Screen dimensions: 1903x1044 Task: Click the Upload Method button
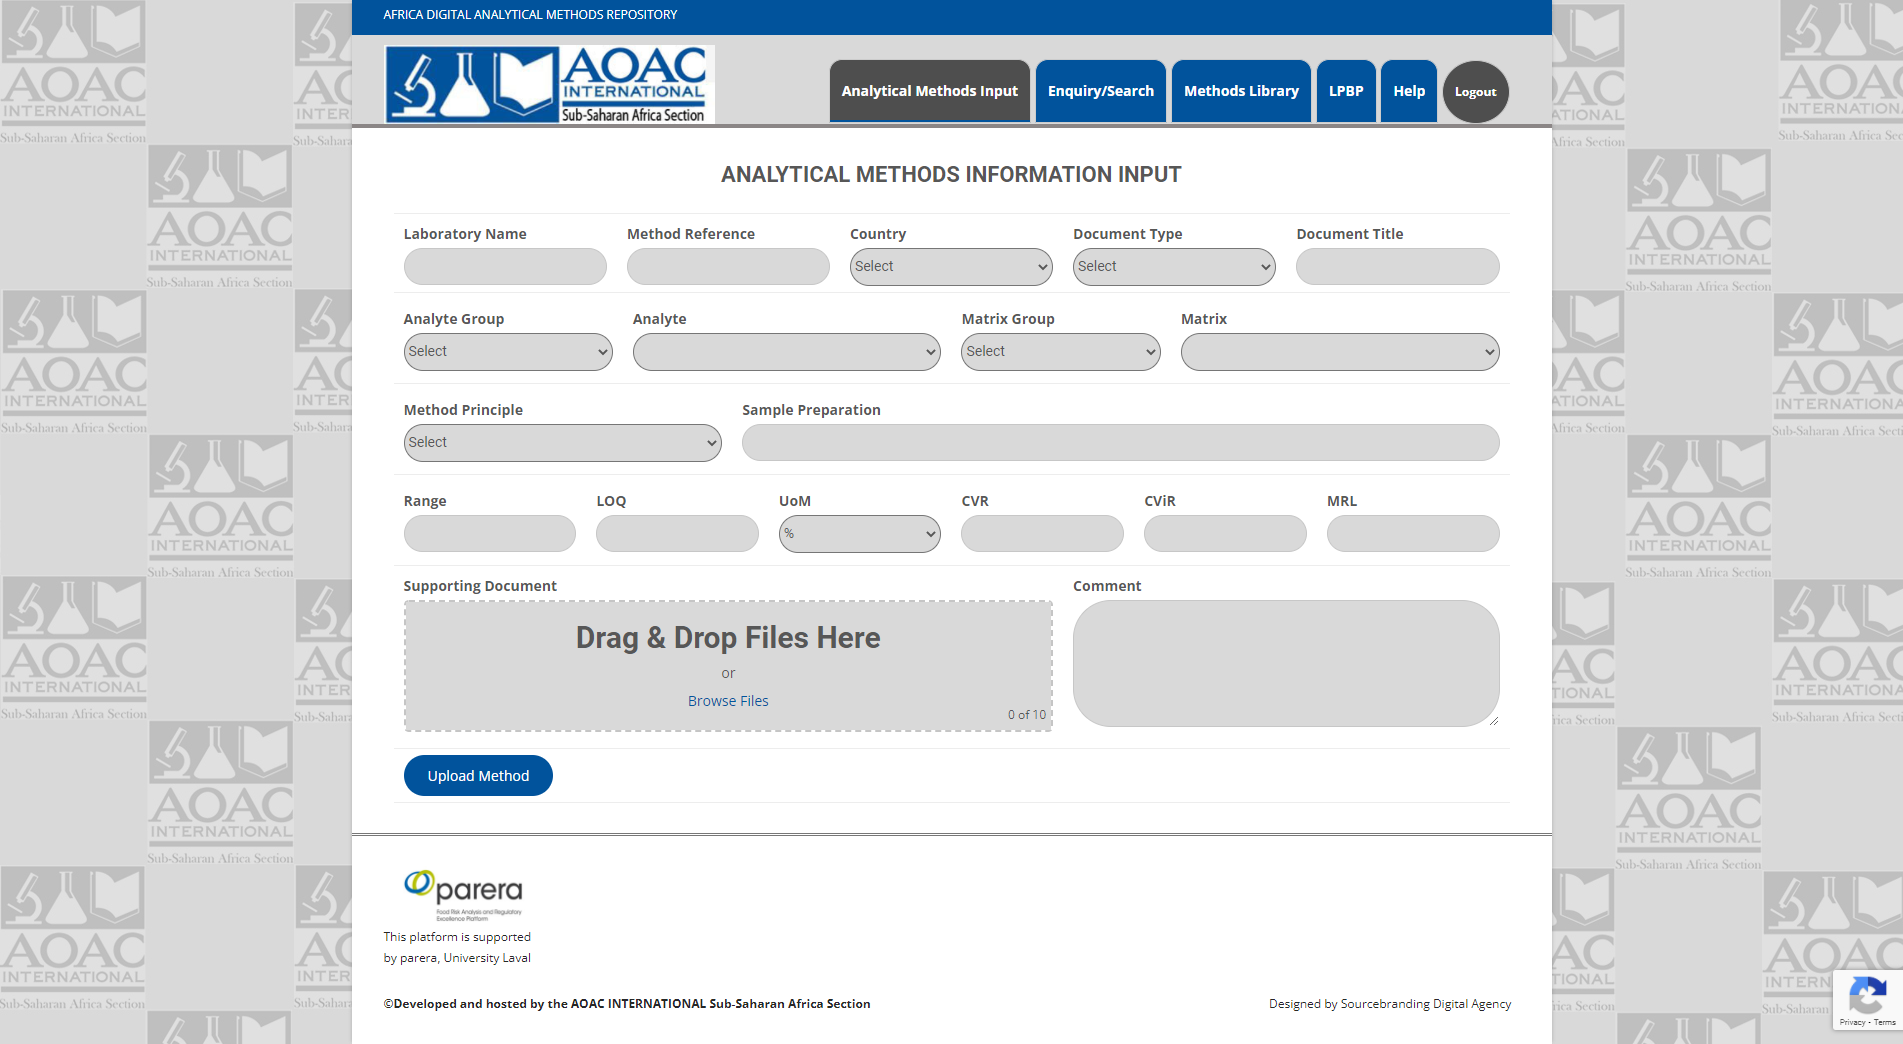tap(478, 776)
